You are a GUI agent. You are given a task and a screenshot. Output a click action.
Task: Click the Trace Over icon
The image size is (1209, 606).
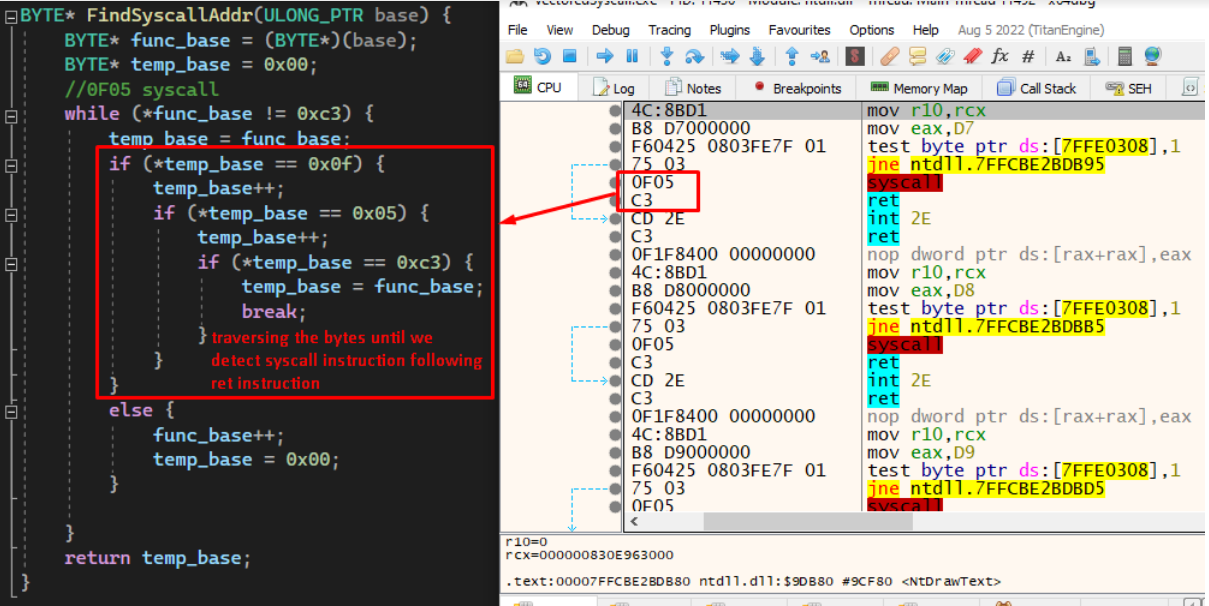coord(757,56)
